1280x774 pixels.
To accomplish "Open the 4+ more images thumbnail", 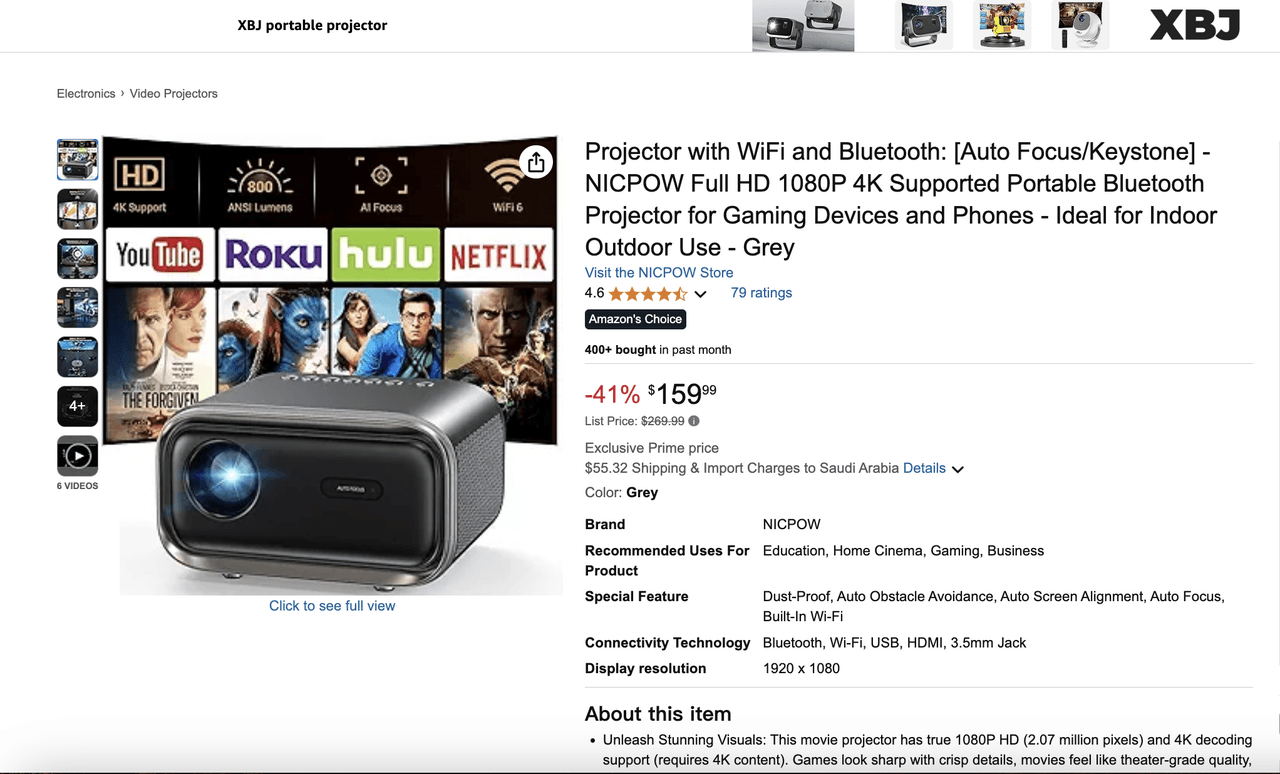I will click(78, 406).
